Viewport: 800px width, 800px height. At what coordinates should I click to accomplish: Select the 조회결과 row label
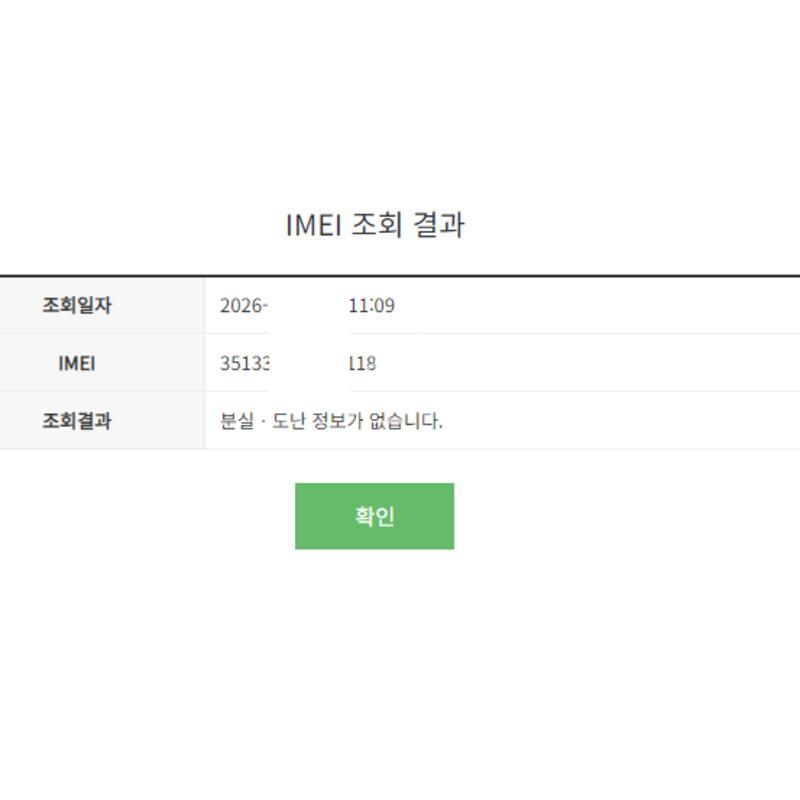tap(76, 421)
